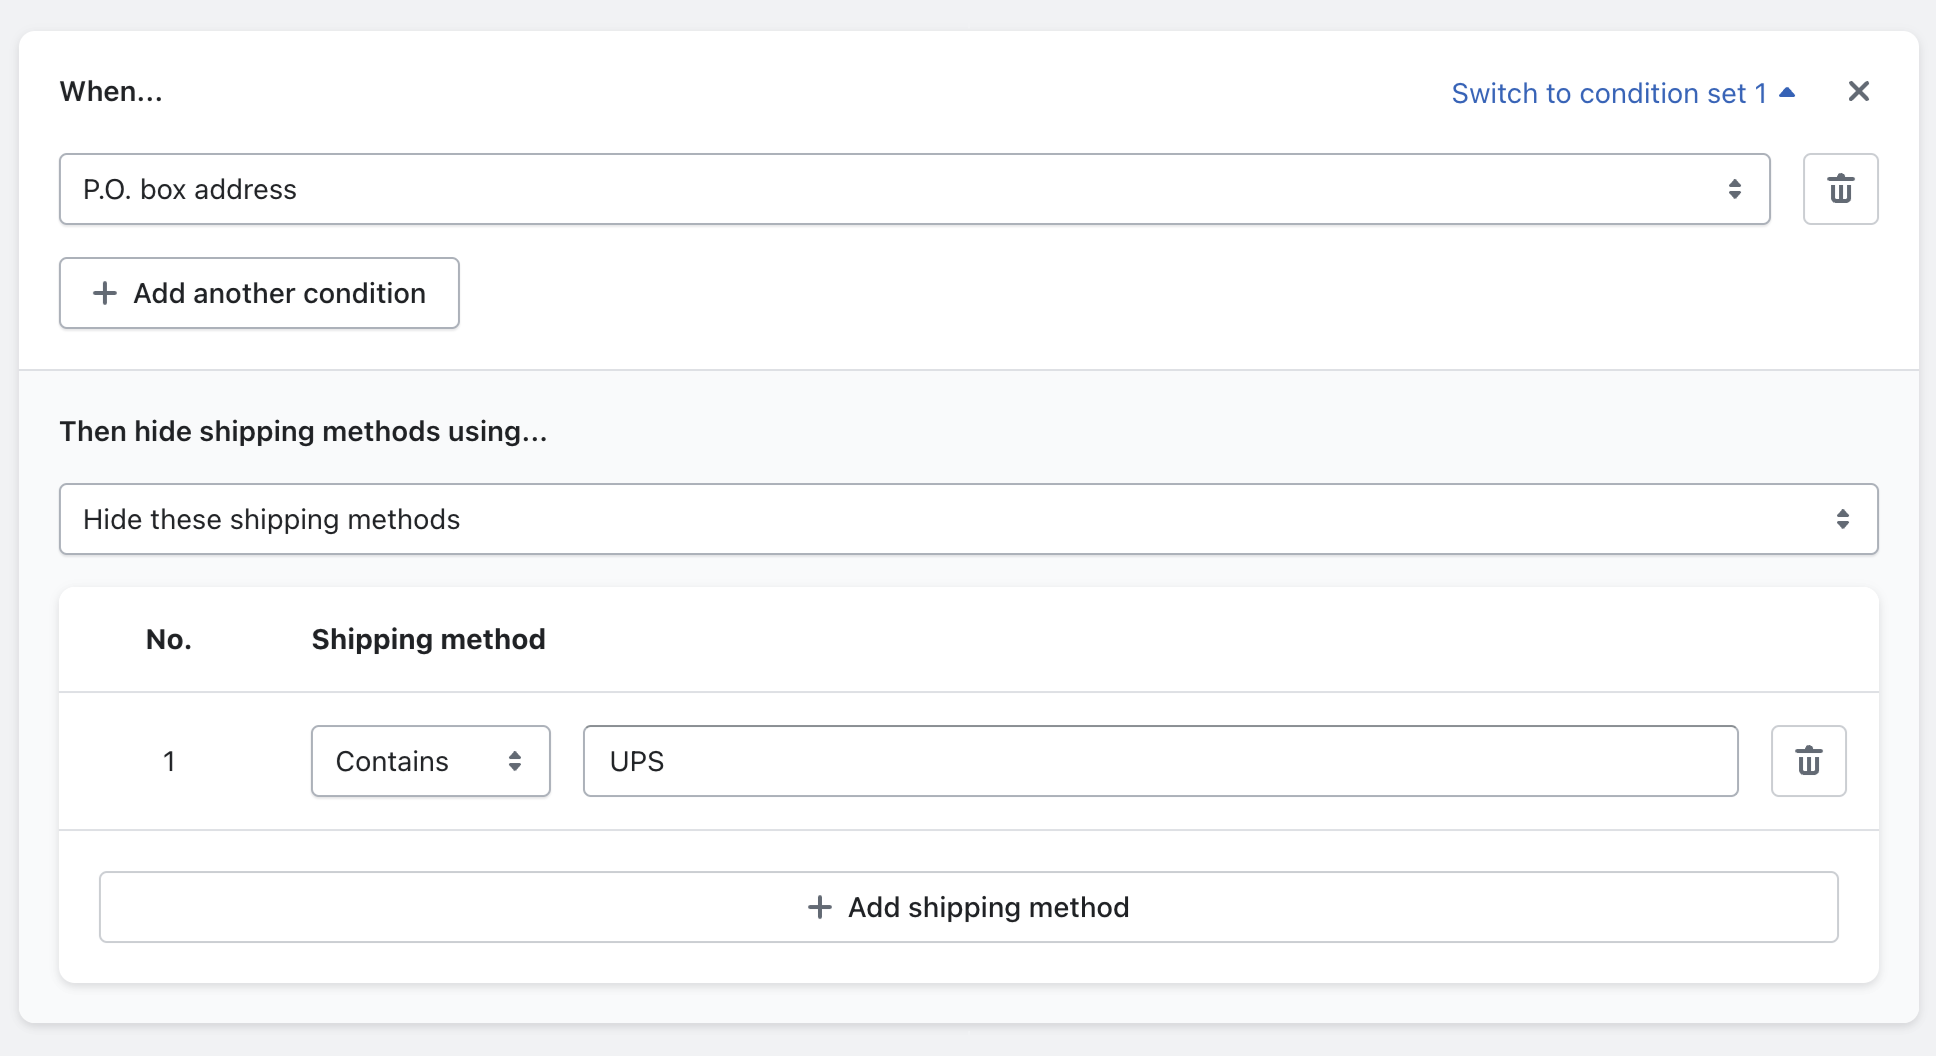Image resolution: width=1936 pixels, height=1056 pixels.
Task: Change the Contains match type dropdown
Action: pyautogui.click(x=431, y=761)
